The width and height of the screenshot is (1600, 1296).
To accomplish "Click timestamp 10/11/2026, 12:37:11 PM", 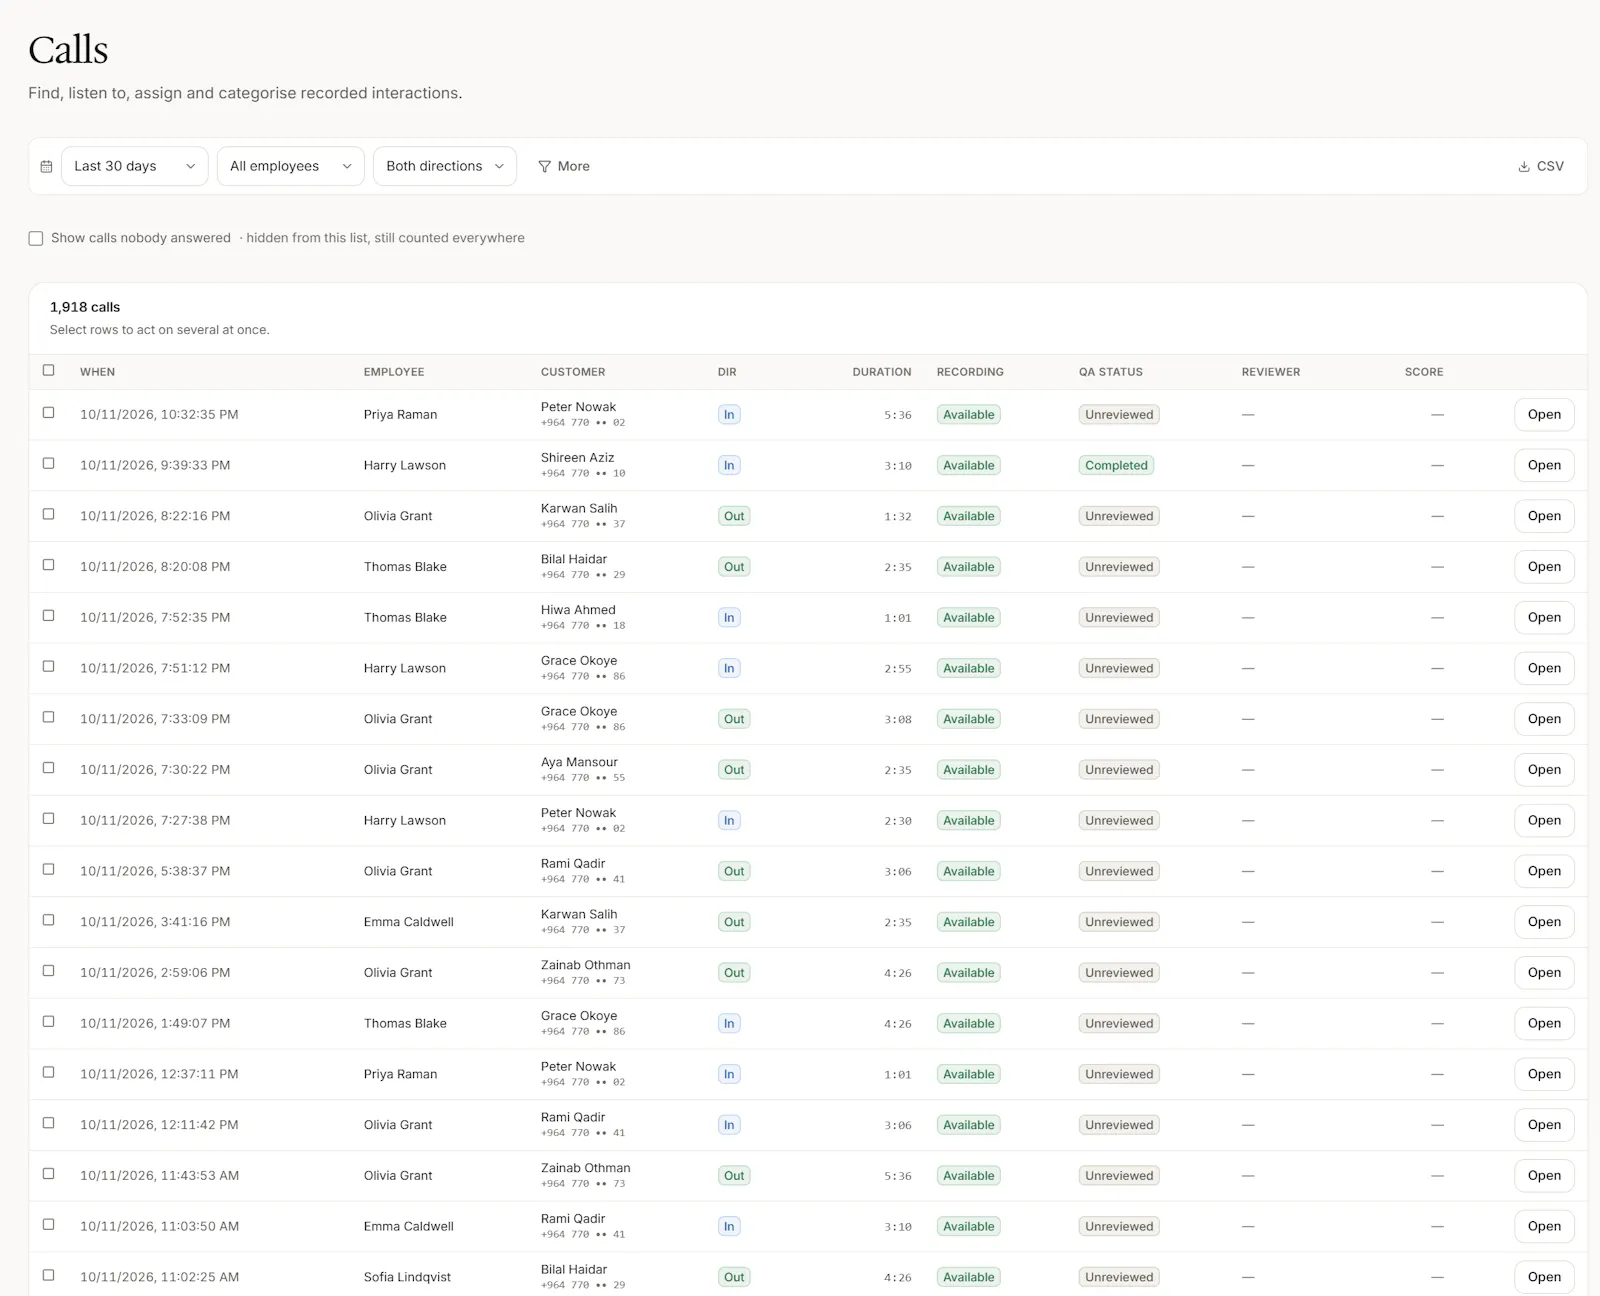I will coord(159,1074).
